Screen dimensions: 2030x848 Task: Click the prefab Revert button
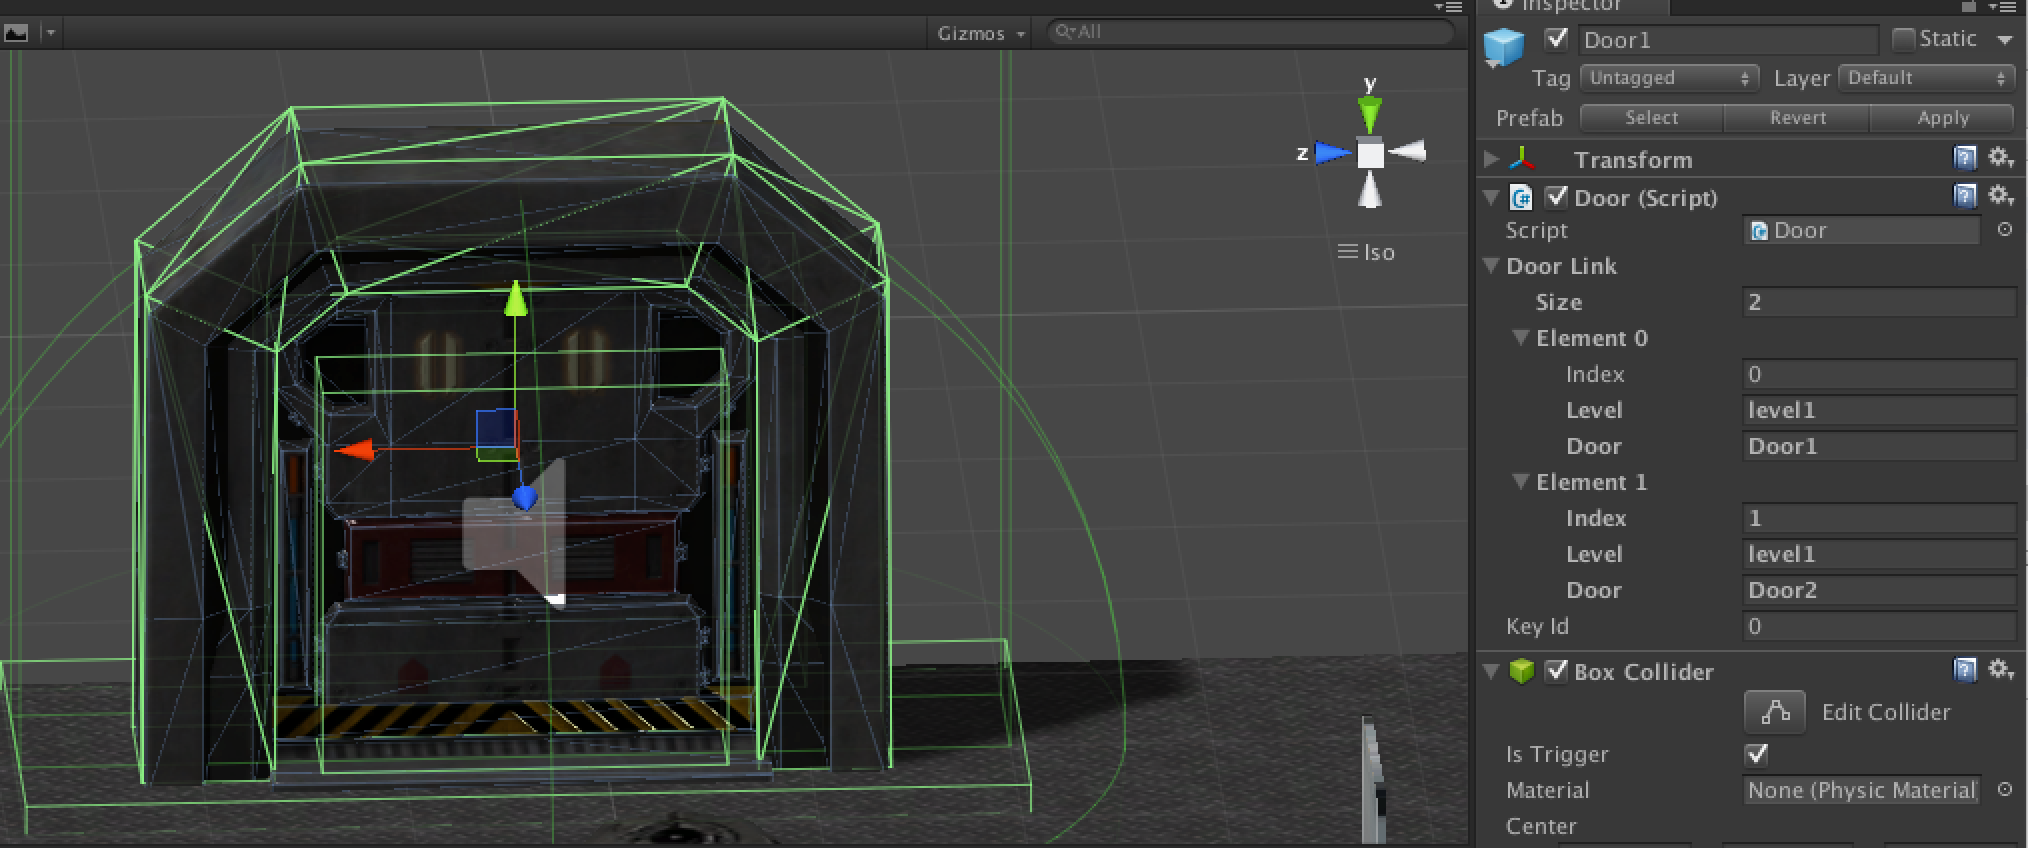1797,118
